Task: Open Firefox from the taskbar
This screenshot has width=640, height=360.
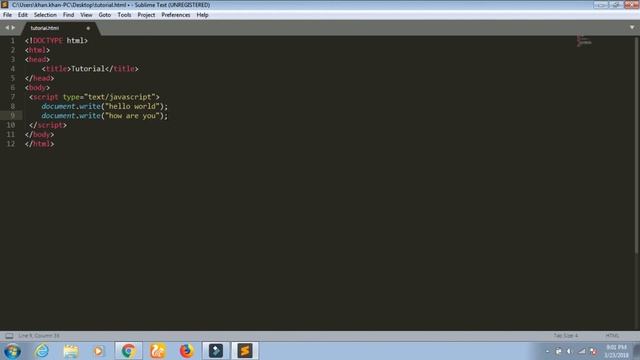Action: 187,351
